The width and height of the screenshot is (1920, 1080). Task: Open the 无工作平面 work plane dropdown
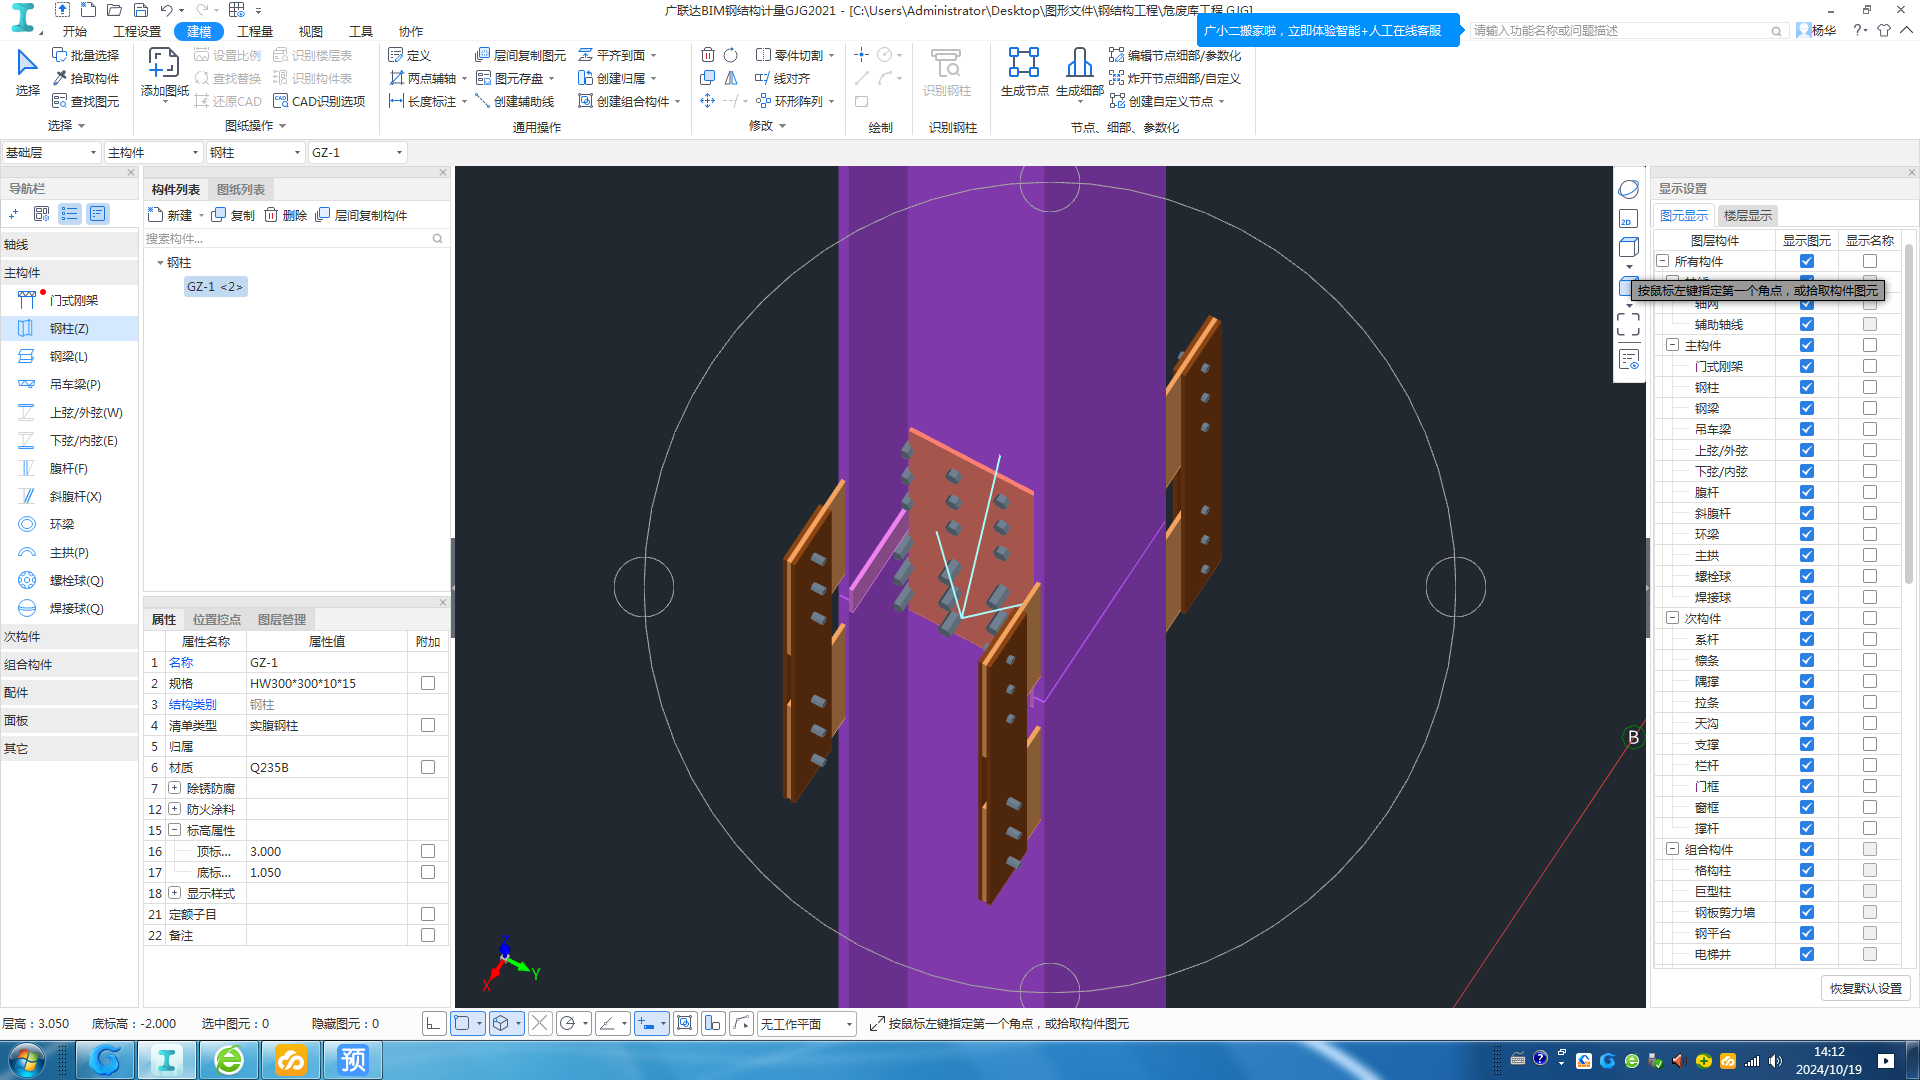point(806,1023)
